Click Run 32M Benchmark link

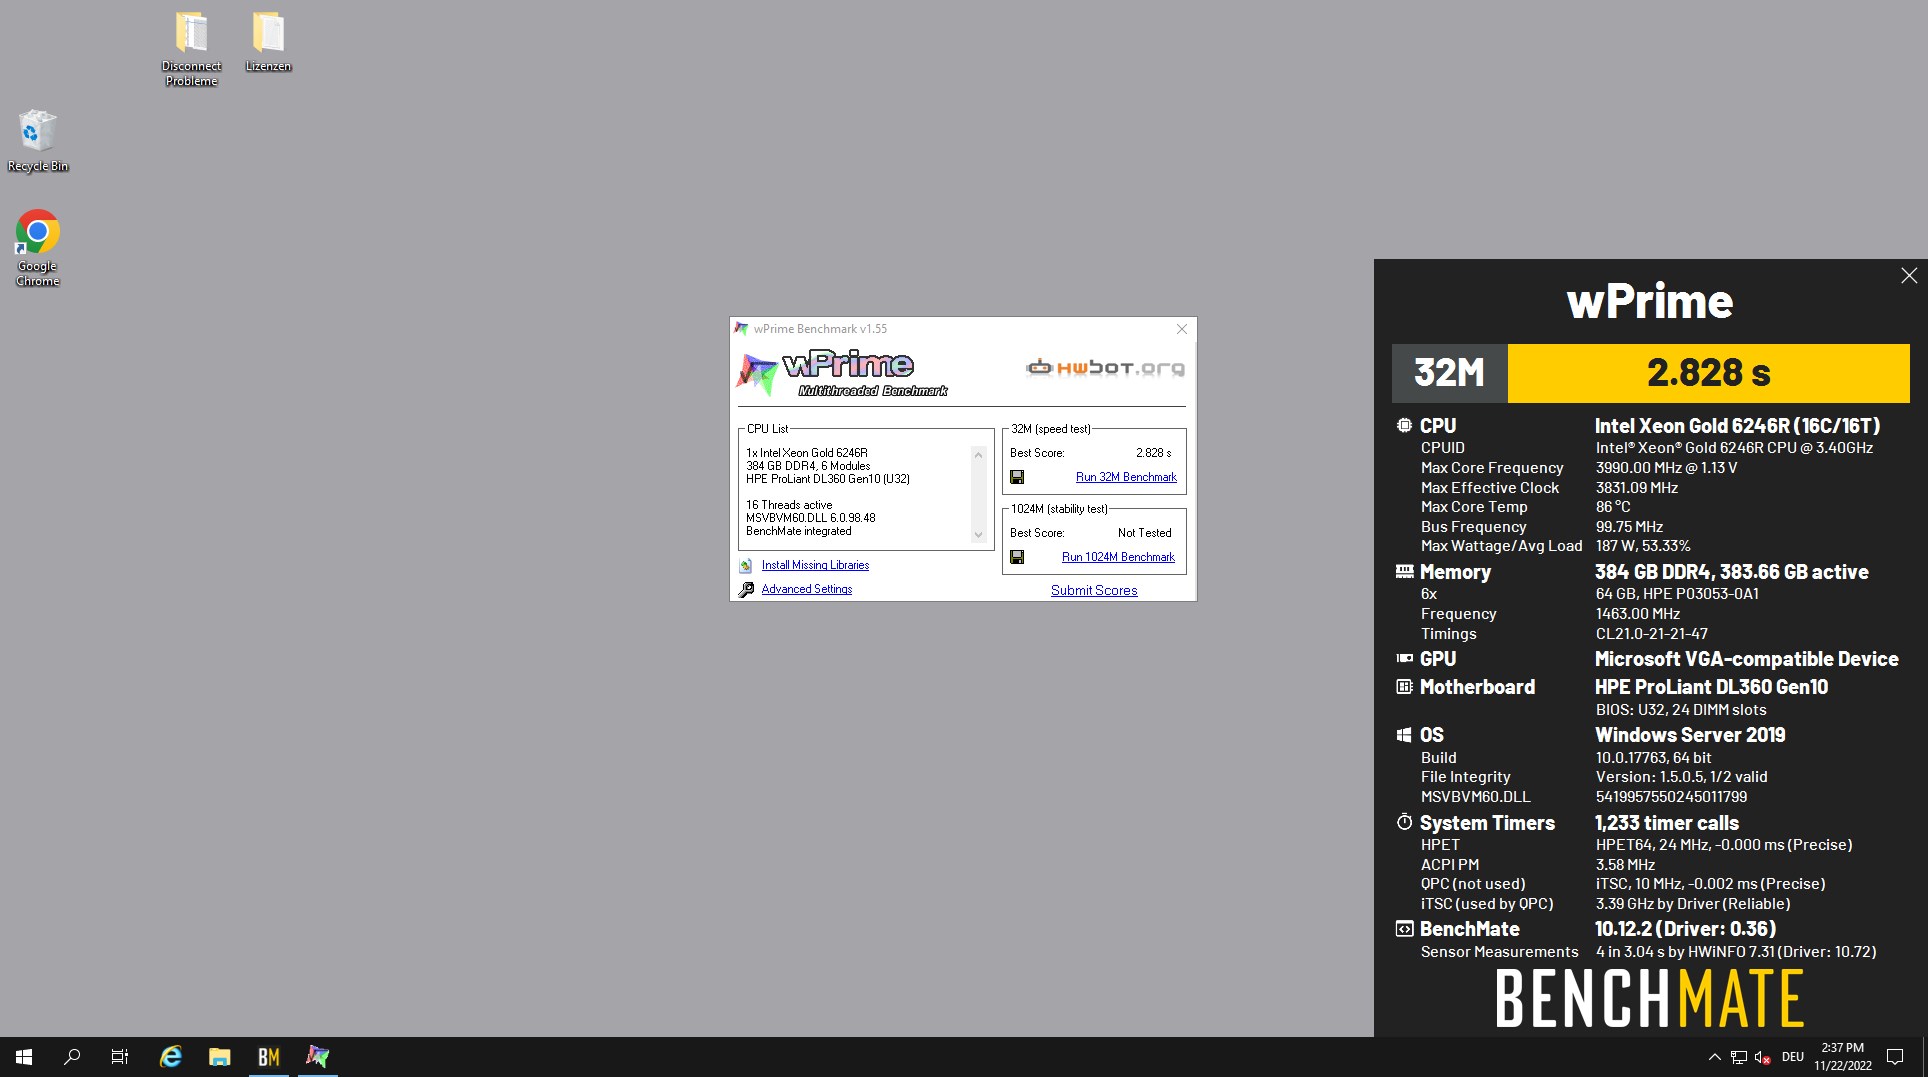click(1126, 477)
